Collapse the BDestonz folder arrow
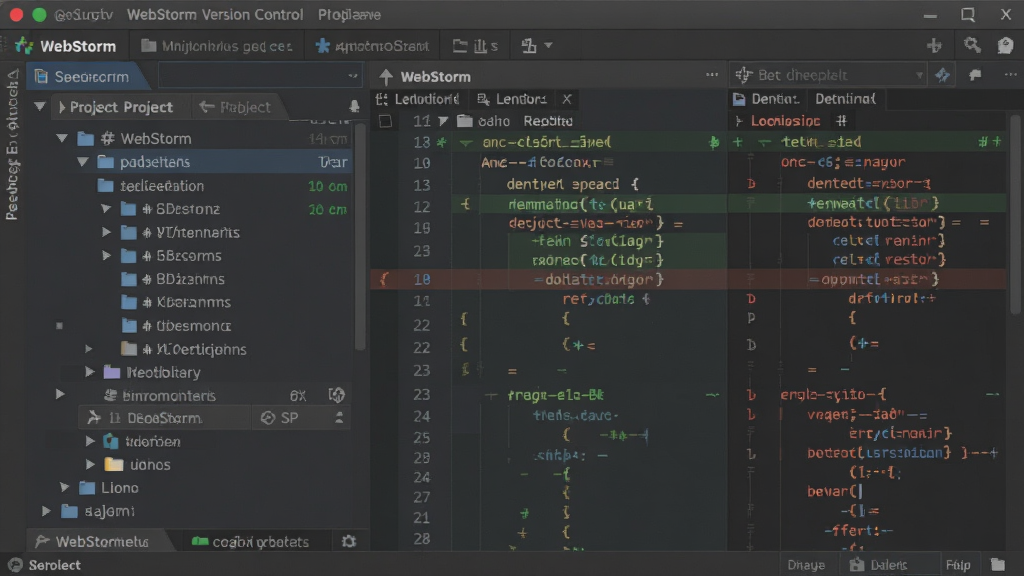 106,209
